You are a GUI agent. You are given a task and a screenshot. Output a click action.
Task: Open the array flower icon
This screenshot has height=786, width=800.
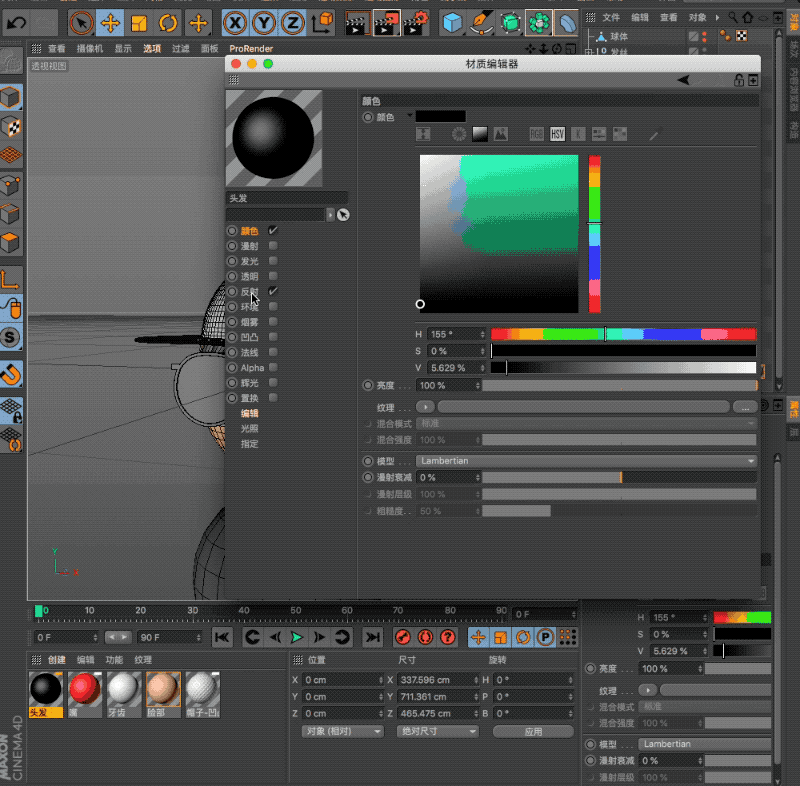tap(539, 23)
